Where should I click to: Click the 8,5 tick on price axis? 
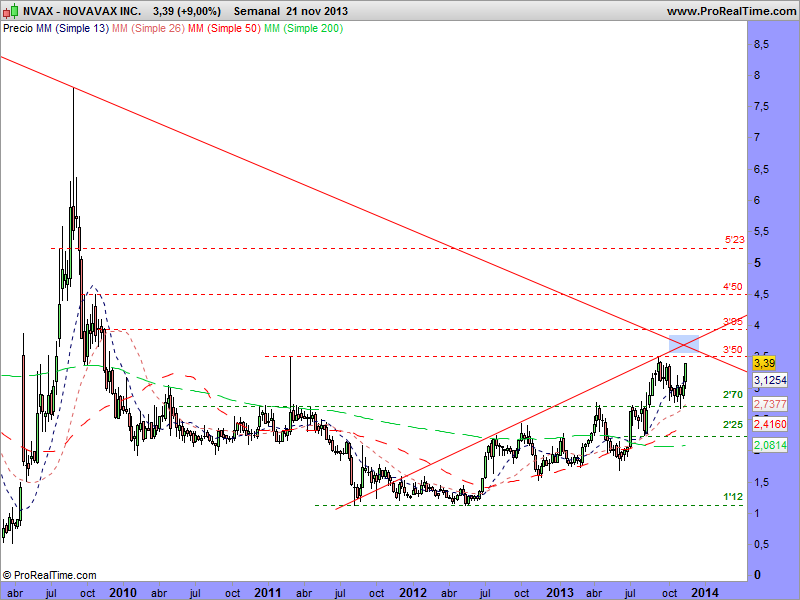(x=761, y=44)
